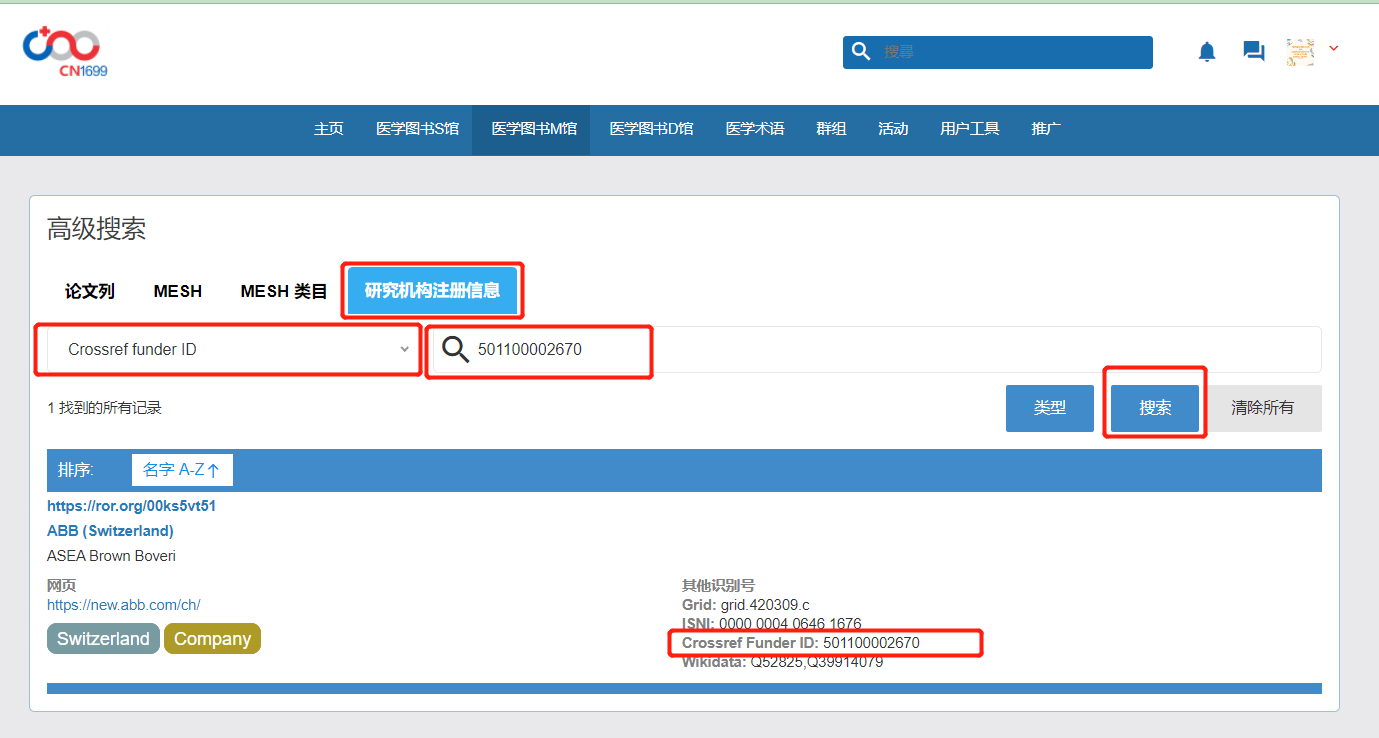Click the magnifier icon beside 501100002670

pyautogui.click(x=455, y=349)
